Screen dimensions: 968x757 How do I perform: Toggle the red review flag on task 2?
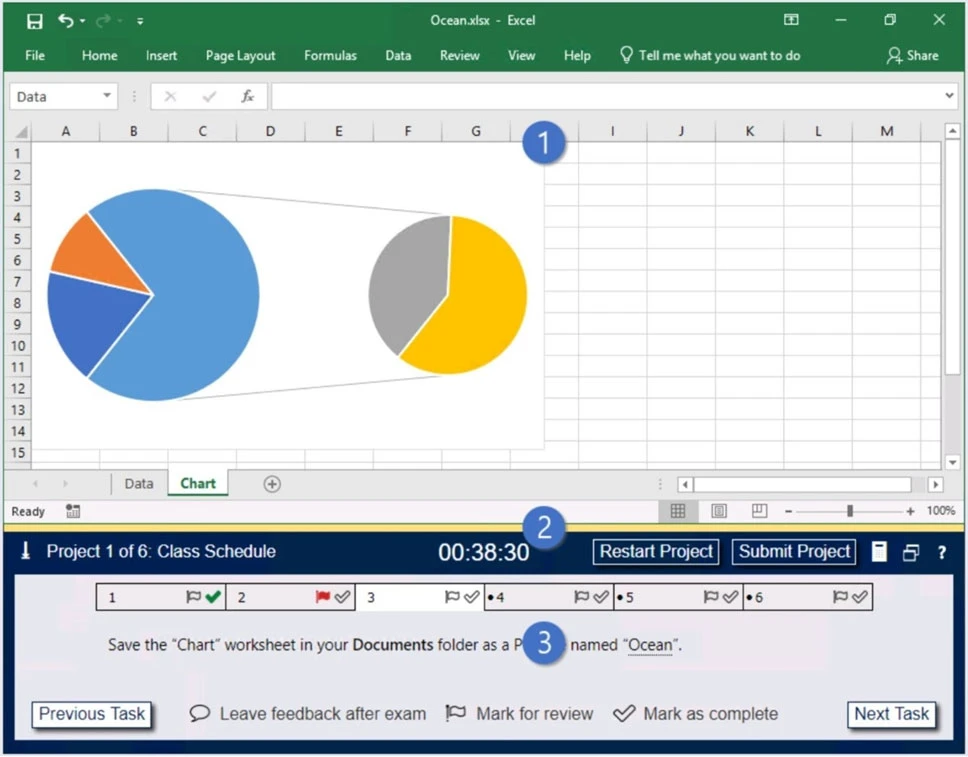coord(322,597)
